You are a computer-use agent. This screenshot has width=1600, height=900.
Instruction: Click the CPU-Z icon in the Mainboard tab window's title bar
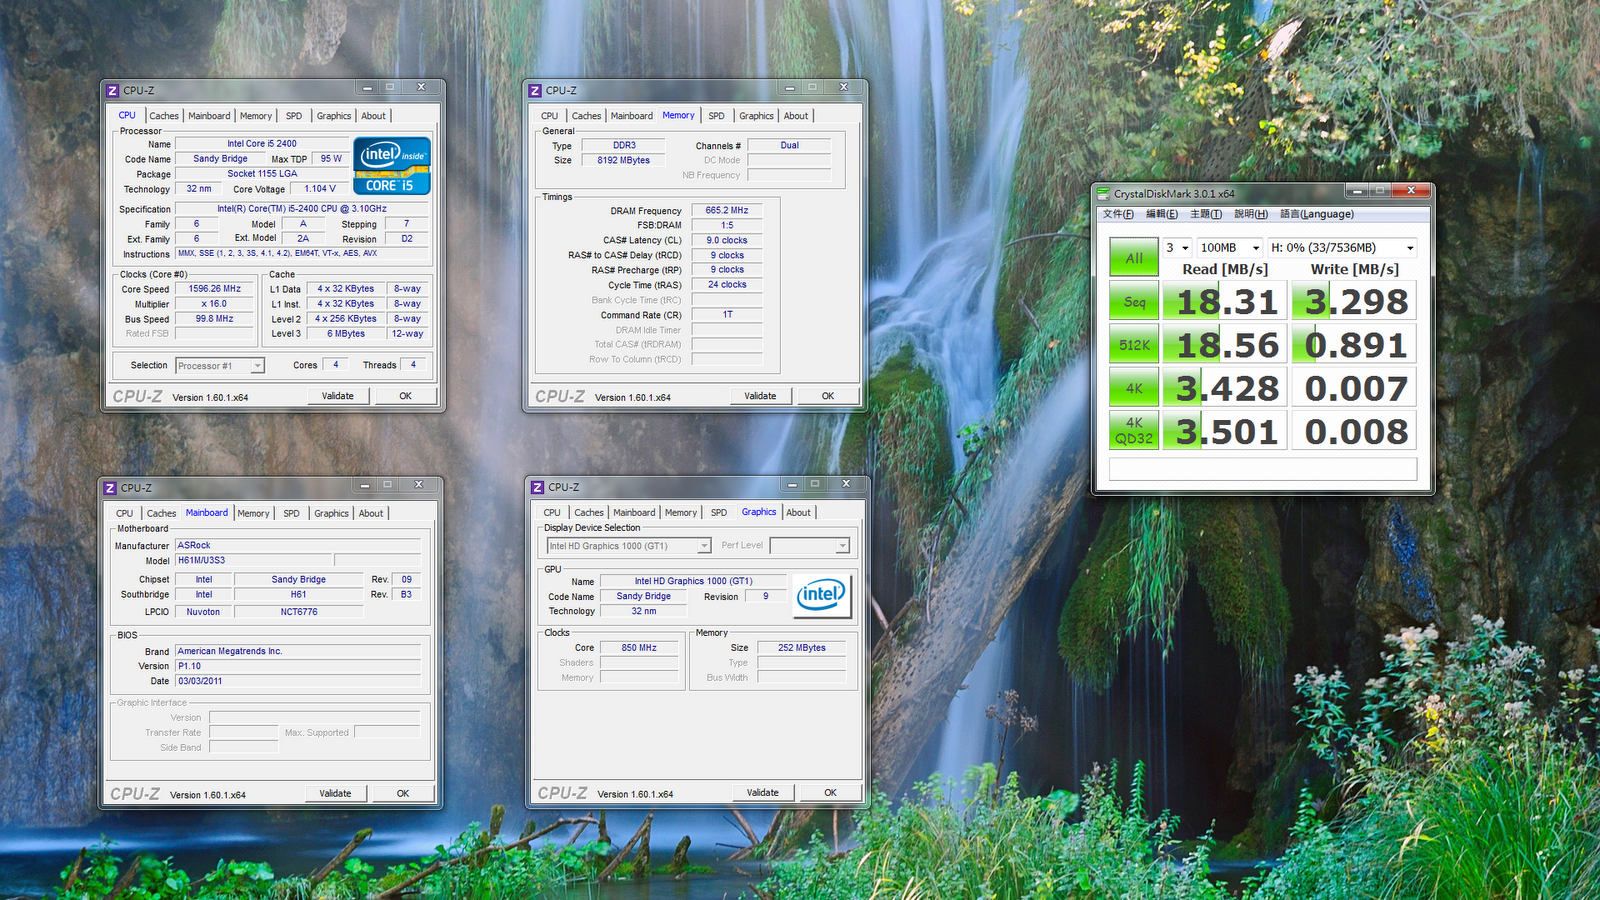pyautogui.click(x=110, y=488)
